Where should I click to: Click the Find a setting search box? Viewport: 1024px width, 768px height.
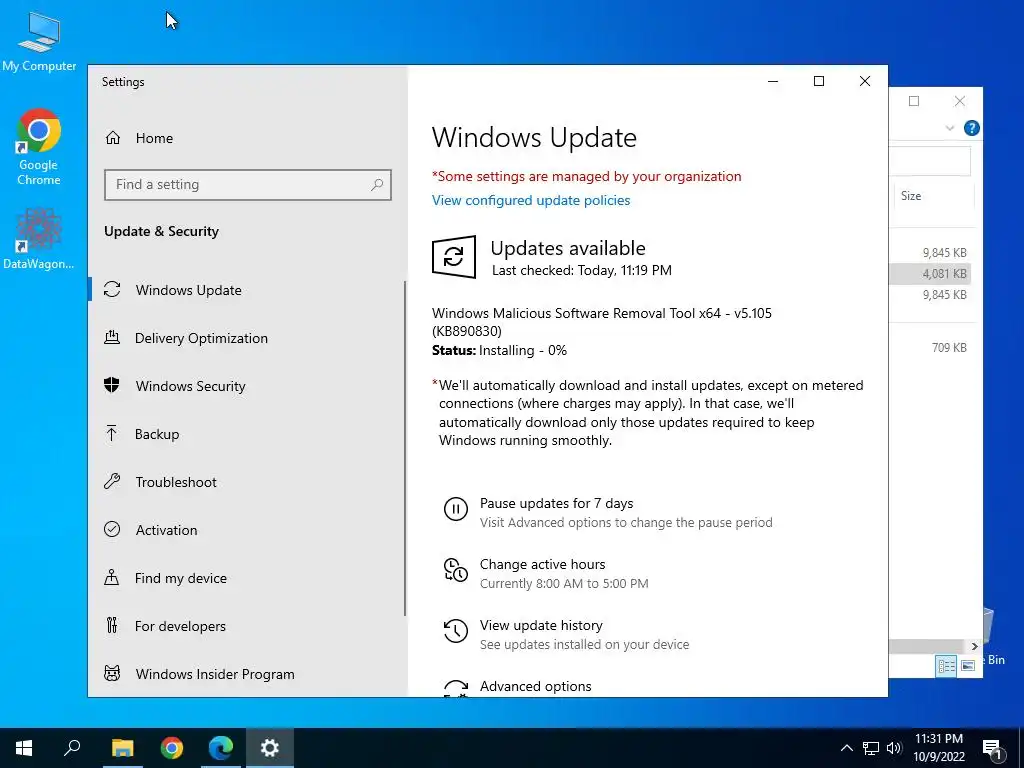coord(248,185)
